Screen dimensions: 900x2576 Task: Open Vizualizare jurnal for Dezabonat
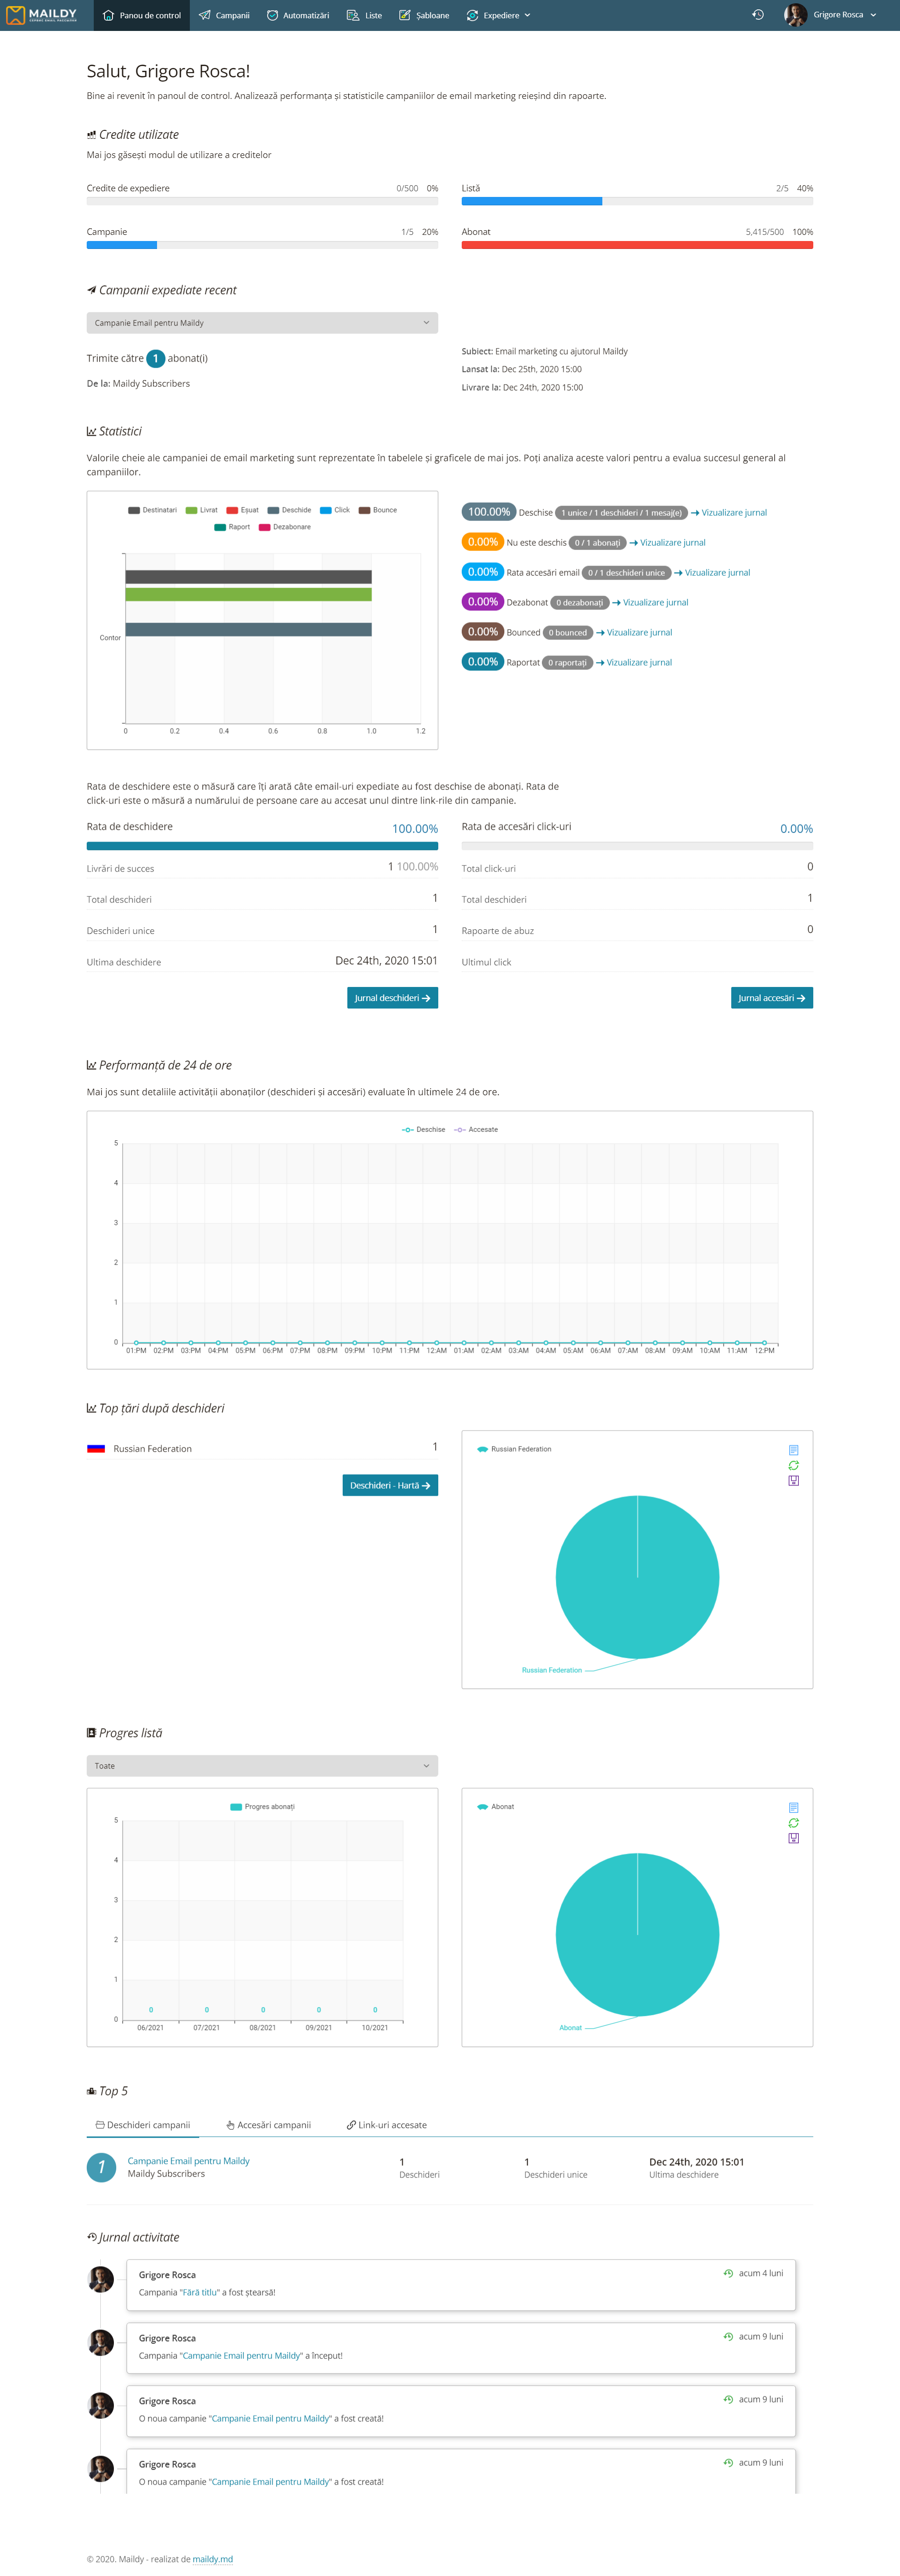(650, 603)
